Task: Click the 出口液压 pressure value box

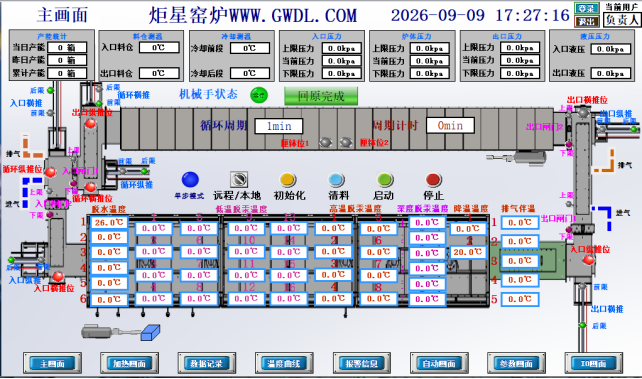Action: (610, 74)
